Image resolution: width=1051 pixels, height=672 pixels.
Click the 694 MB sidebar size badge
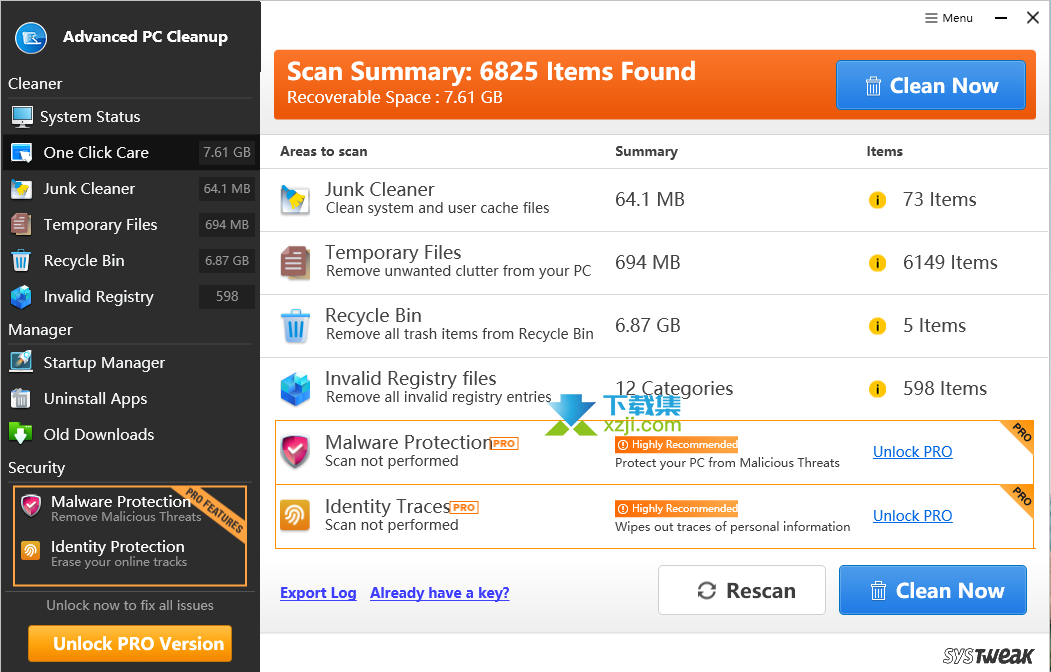tap(227, 224)
